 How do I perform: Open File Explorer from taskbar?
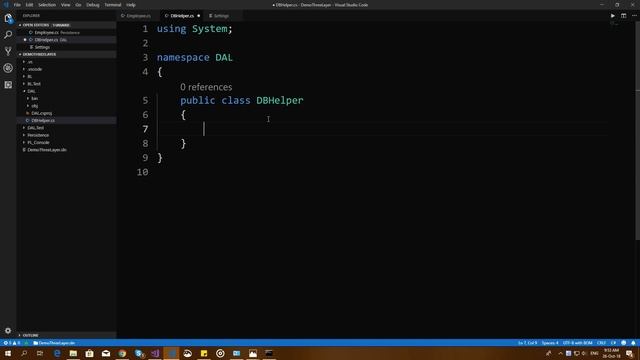click(73, 353)
